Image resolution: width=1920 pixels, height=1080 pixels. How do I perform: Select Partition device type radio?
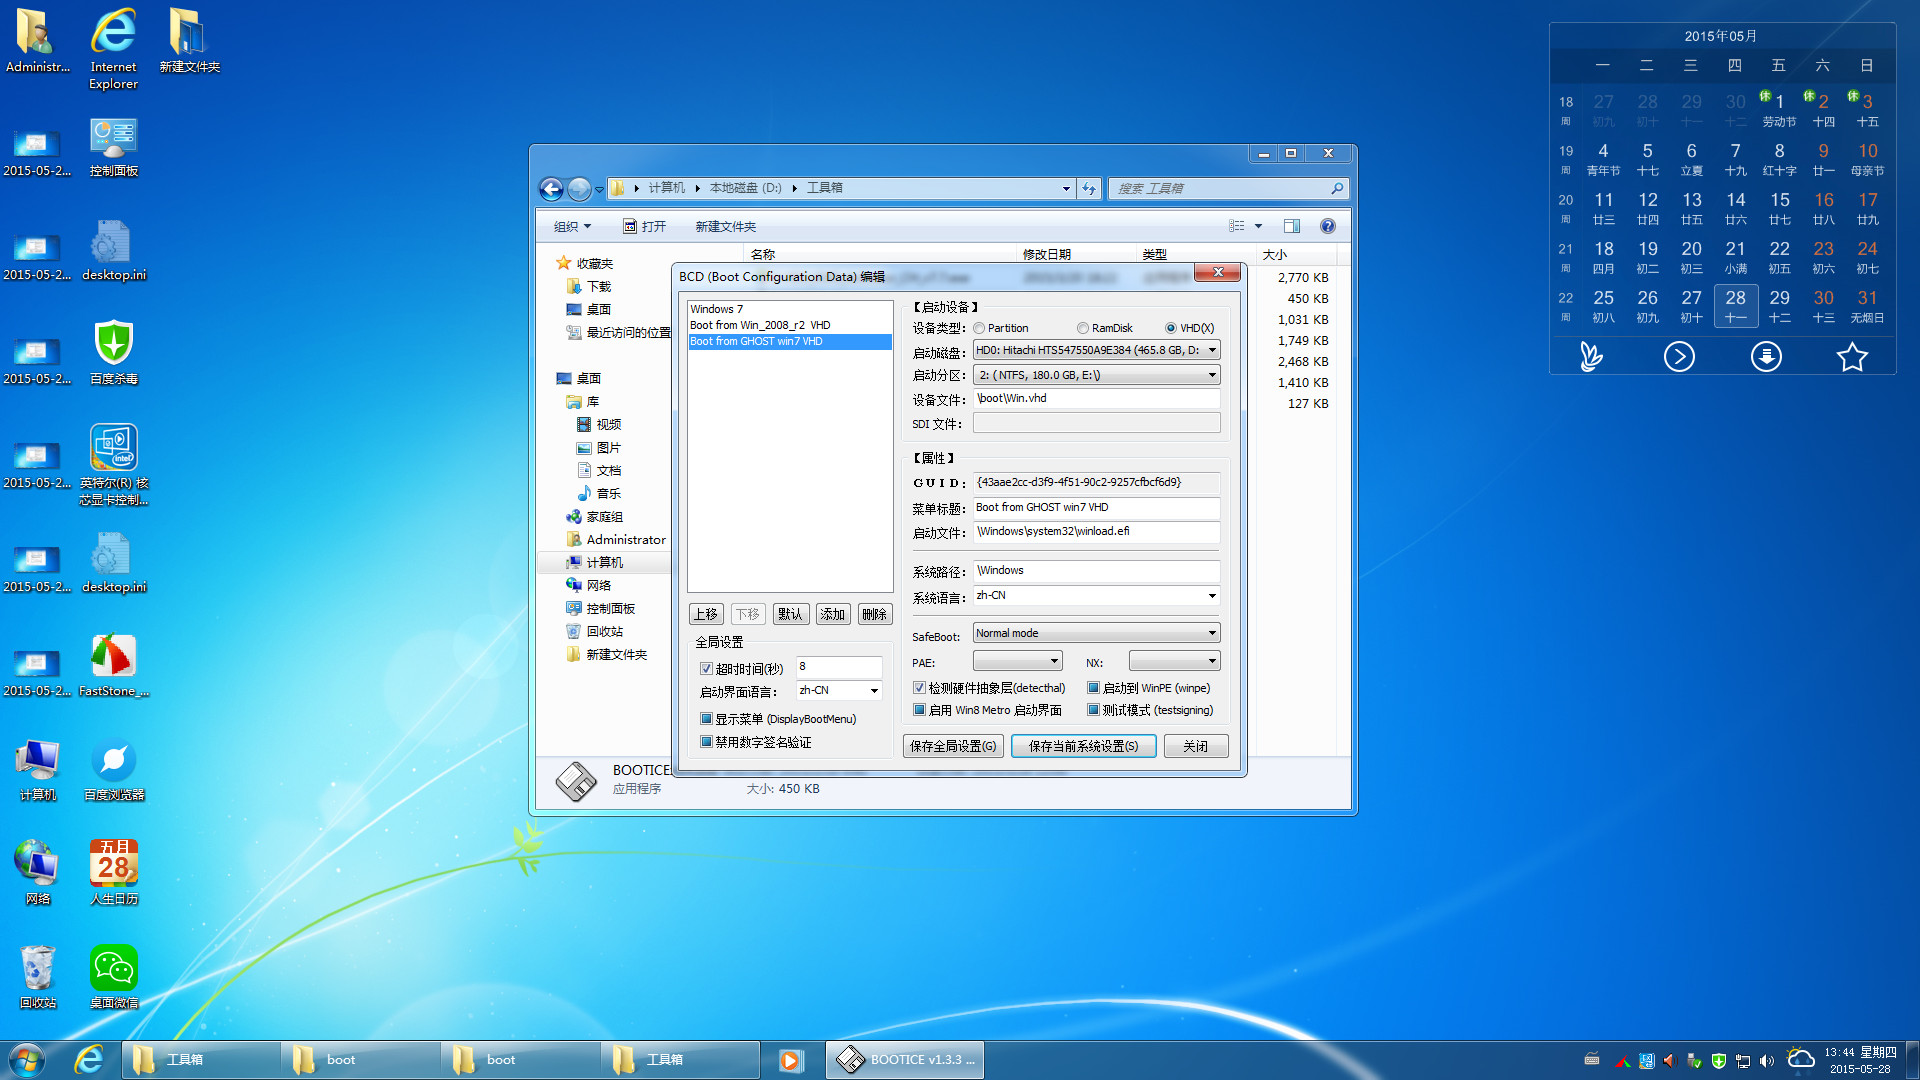point(979,328)
